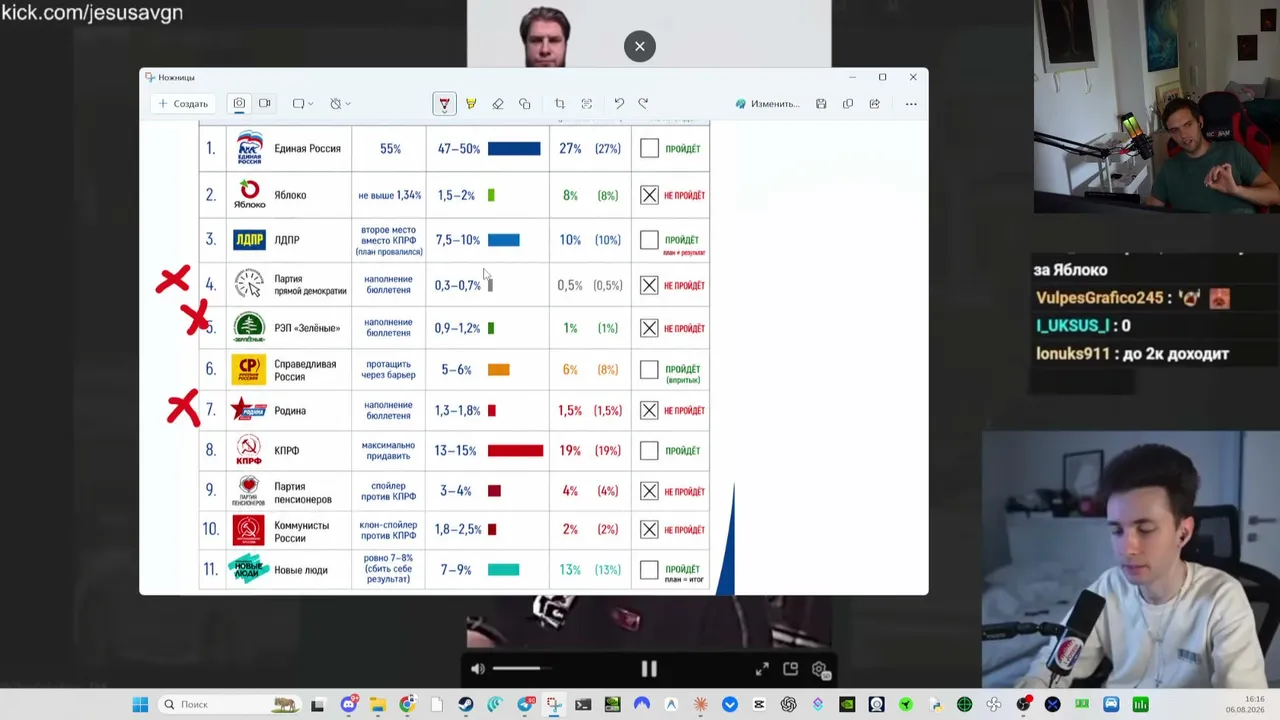This screenshot has height=720, width=1280.
Task: Open Google Chrome from the taskbar
Action: 407,705
